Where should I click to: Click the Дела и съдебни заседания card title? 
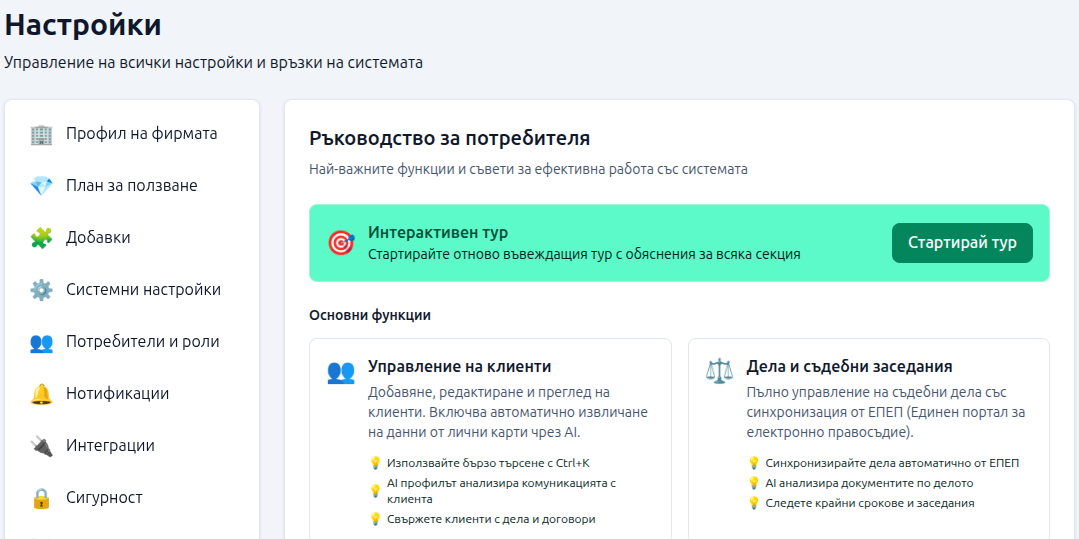coord(849,366)
